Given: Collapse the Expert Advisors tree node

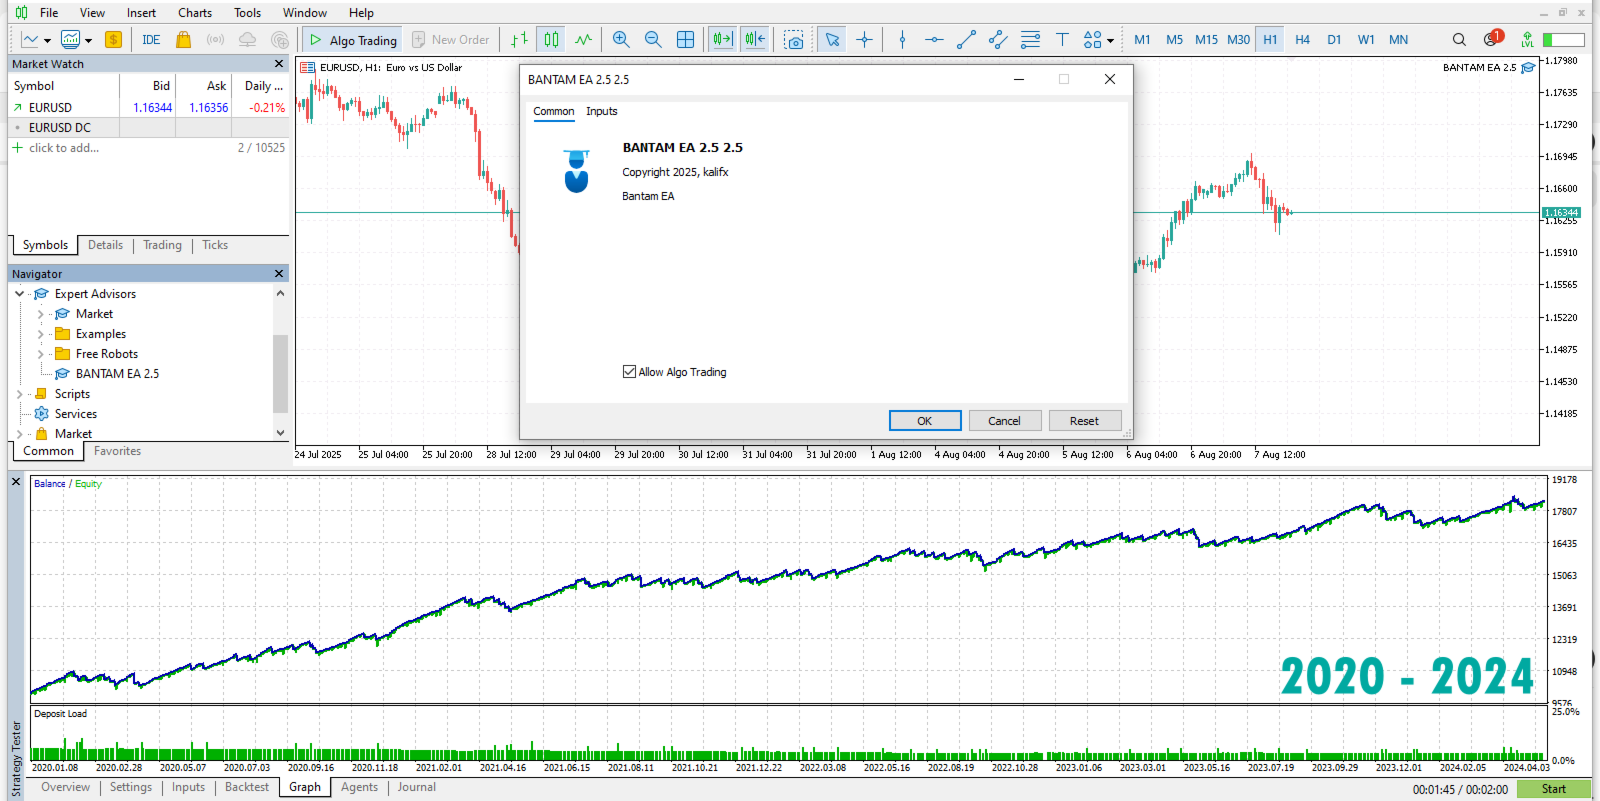Looking at the screenshot, I should [19, 294].
